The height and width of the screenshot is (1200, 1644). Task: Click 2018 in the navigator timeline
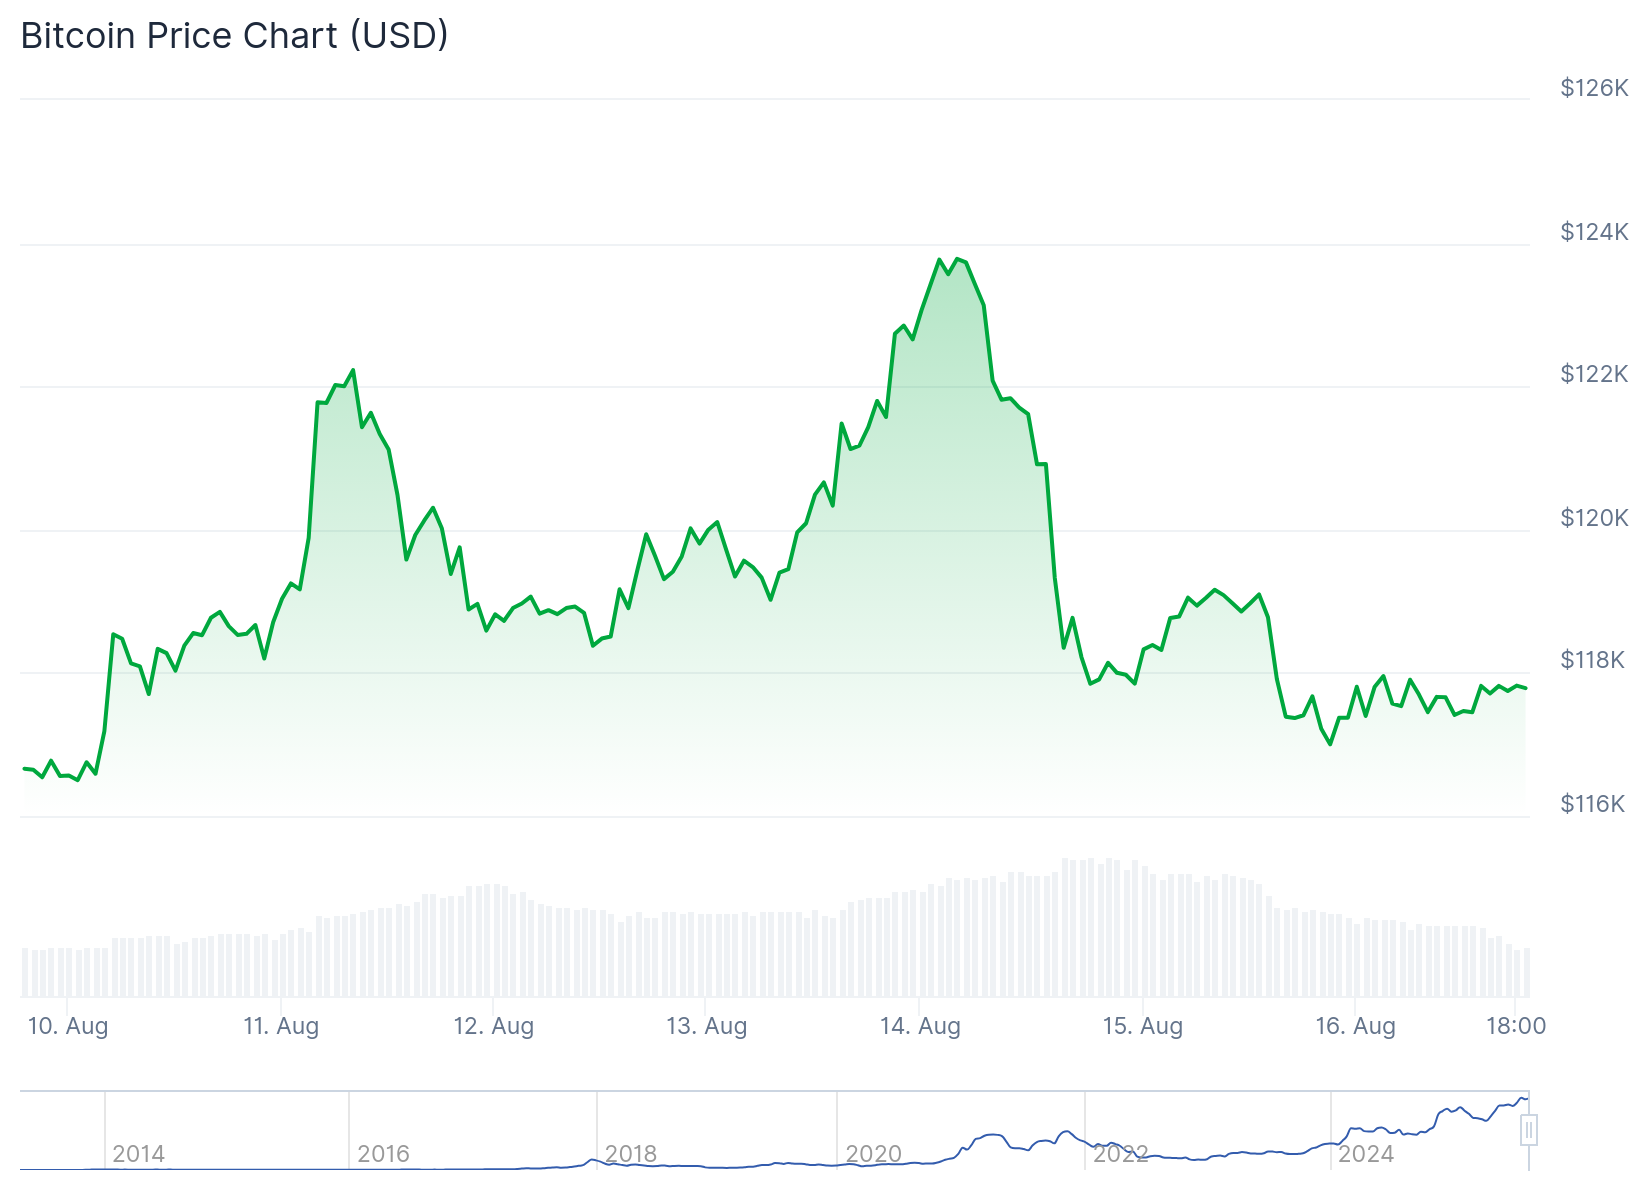tap(631, 1154)
